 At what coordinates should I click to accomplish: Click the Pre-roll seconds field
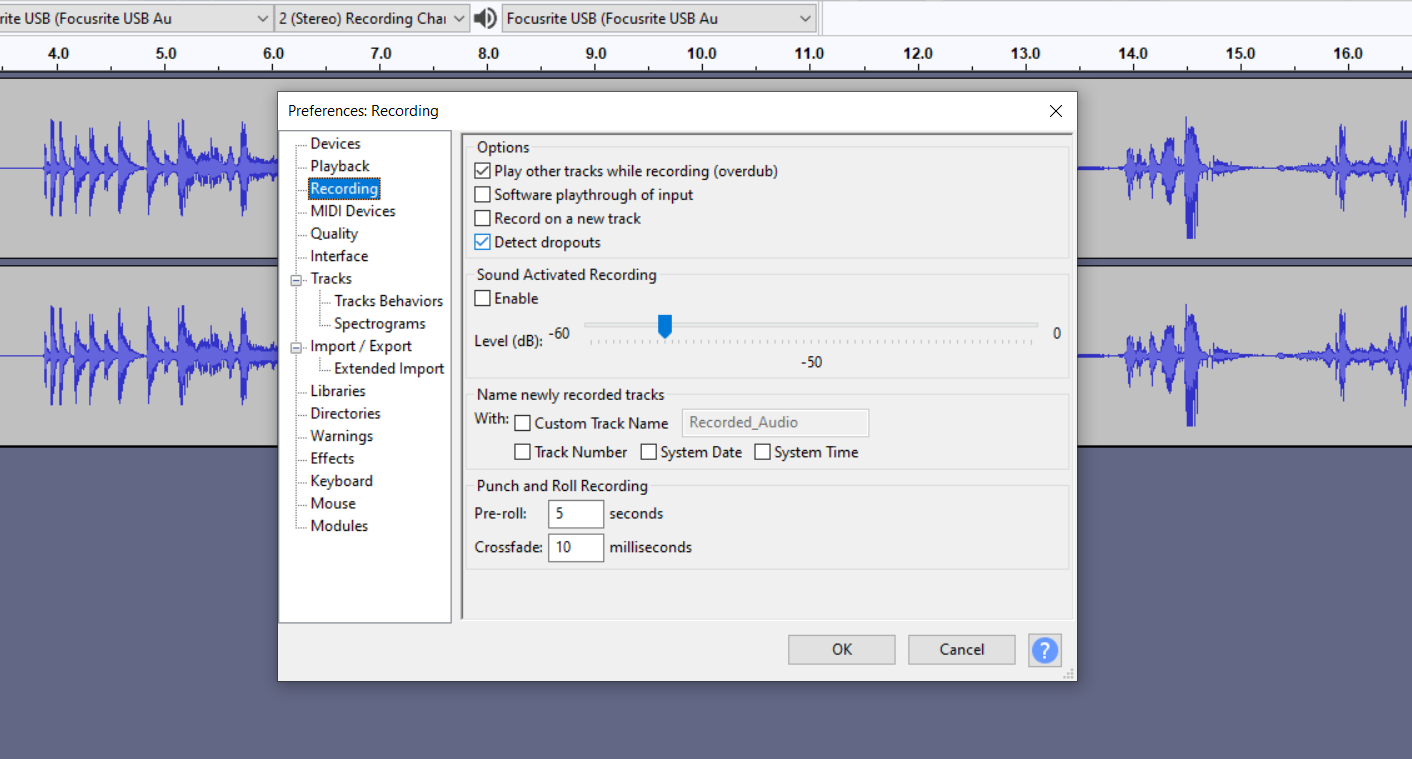pyautogui.click(x=576, y=514)
